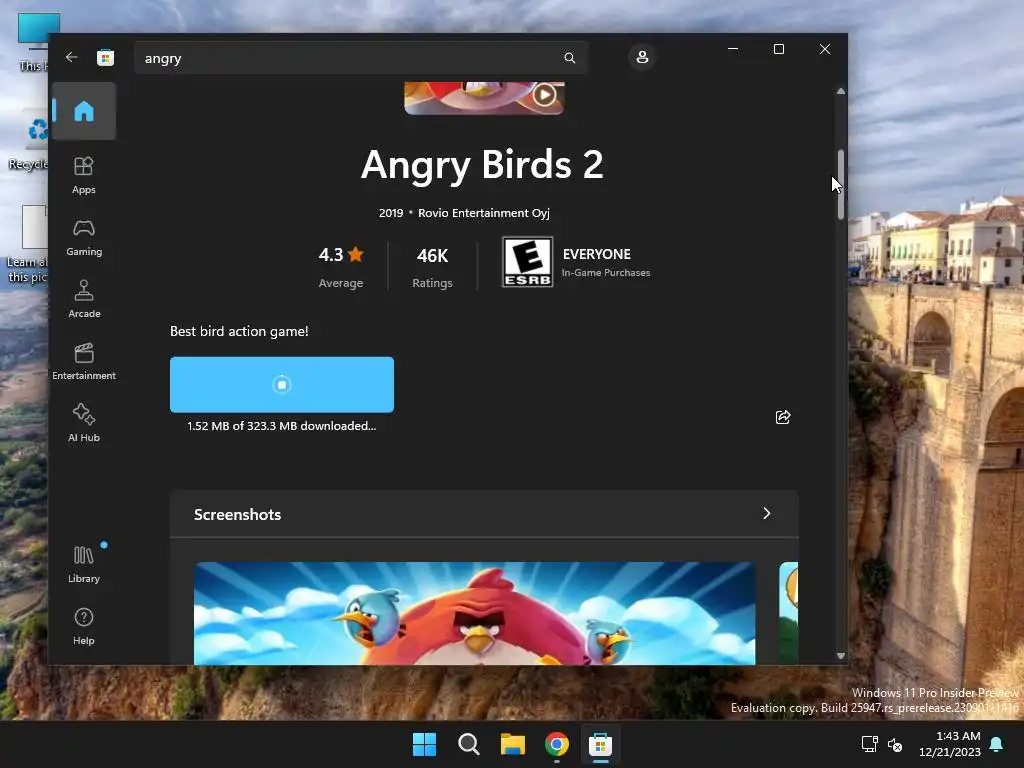Open taskbar Search
Viewport: 1024px width, 768px height.
pyautogui.click(x=469, y=744)
